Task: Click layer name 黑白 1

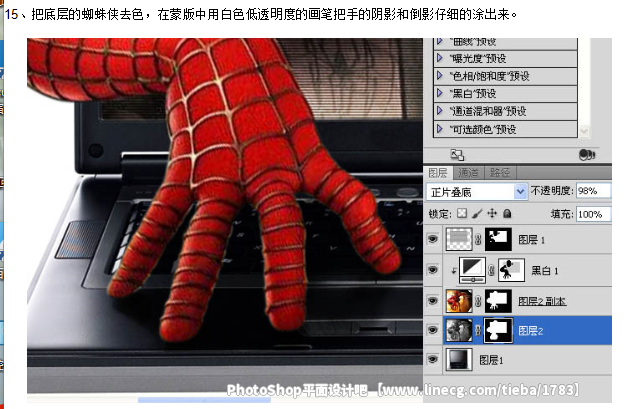Action: click(x=544, y=270)
